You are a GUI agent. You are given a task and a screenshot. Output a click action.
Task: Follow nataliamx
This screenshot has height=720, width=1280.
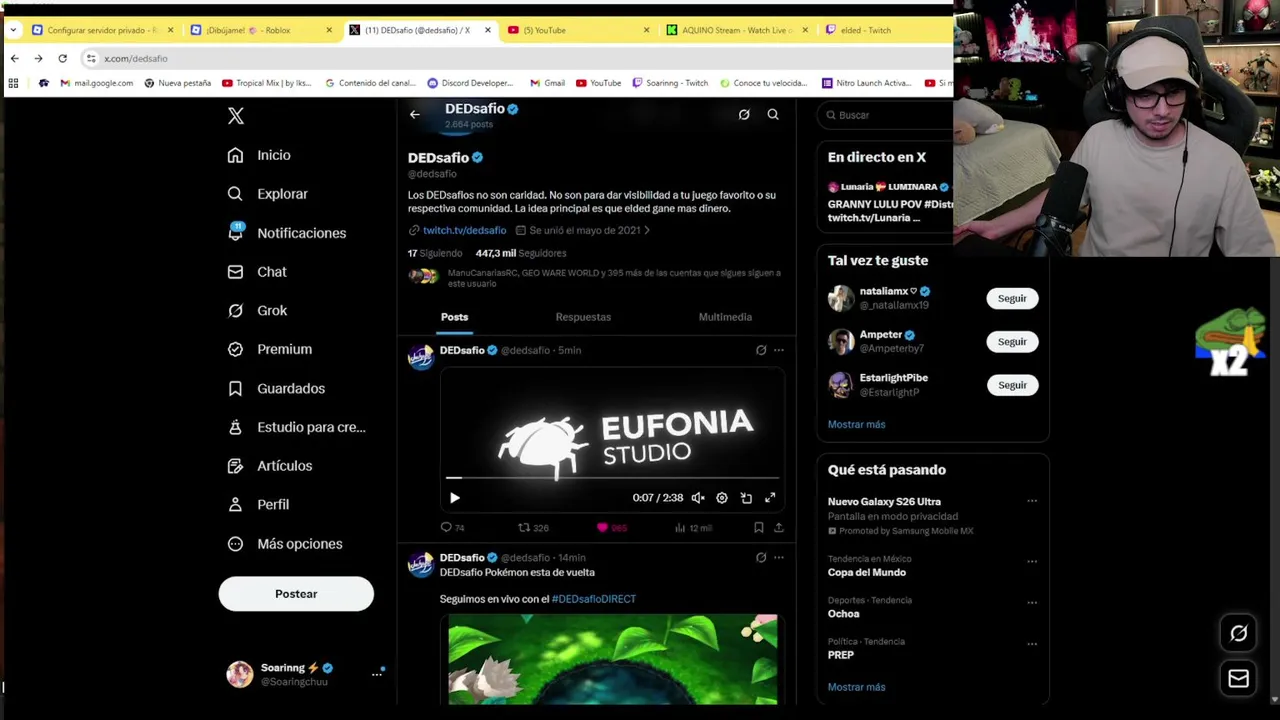[x=1012, y=298]
